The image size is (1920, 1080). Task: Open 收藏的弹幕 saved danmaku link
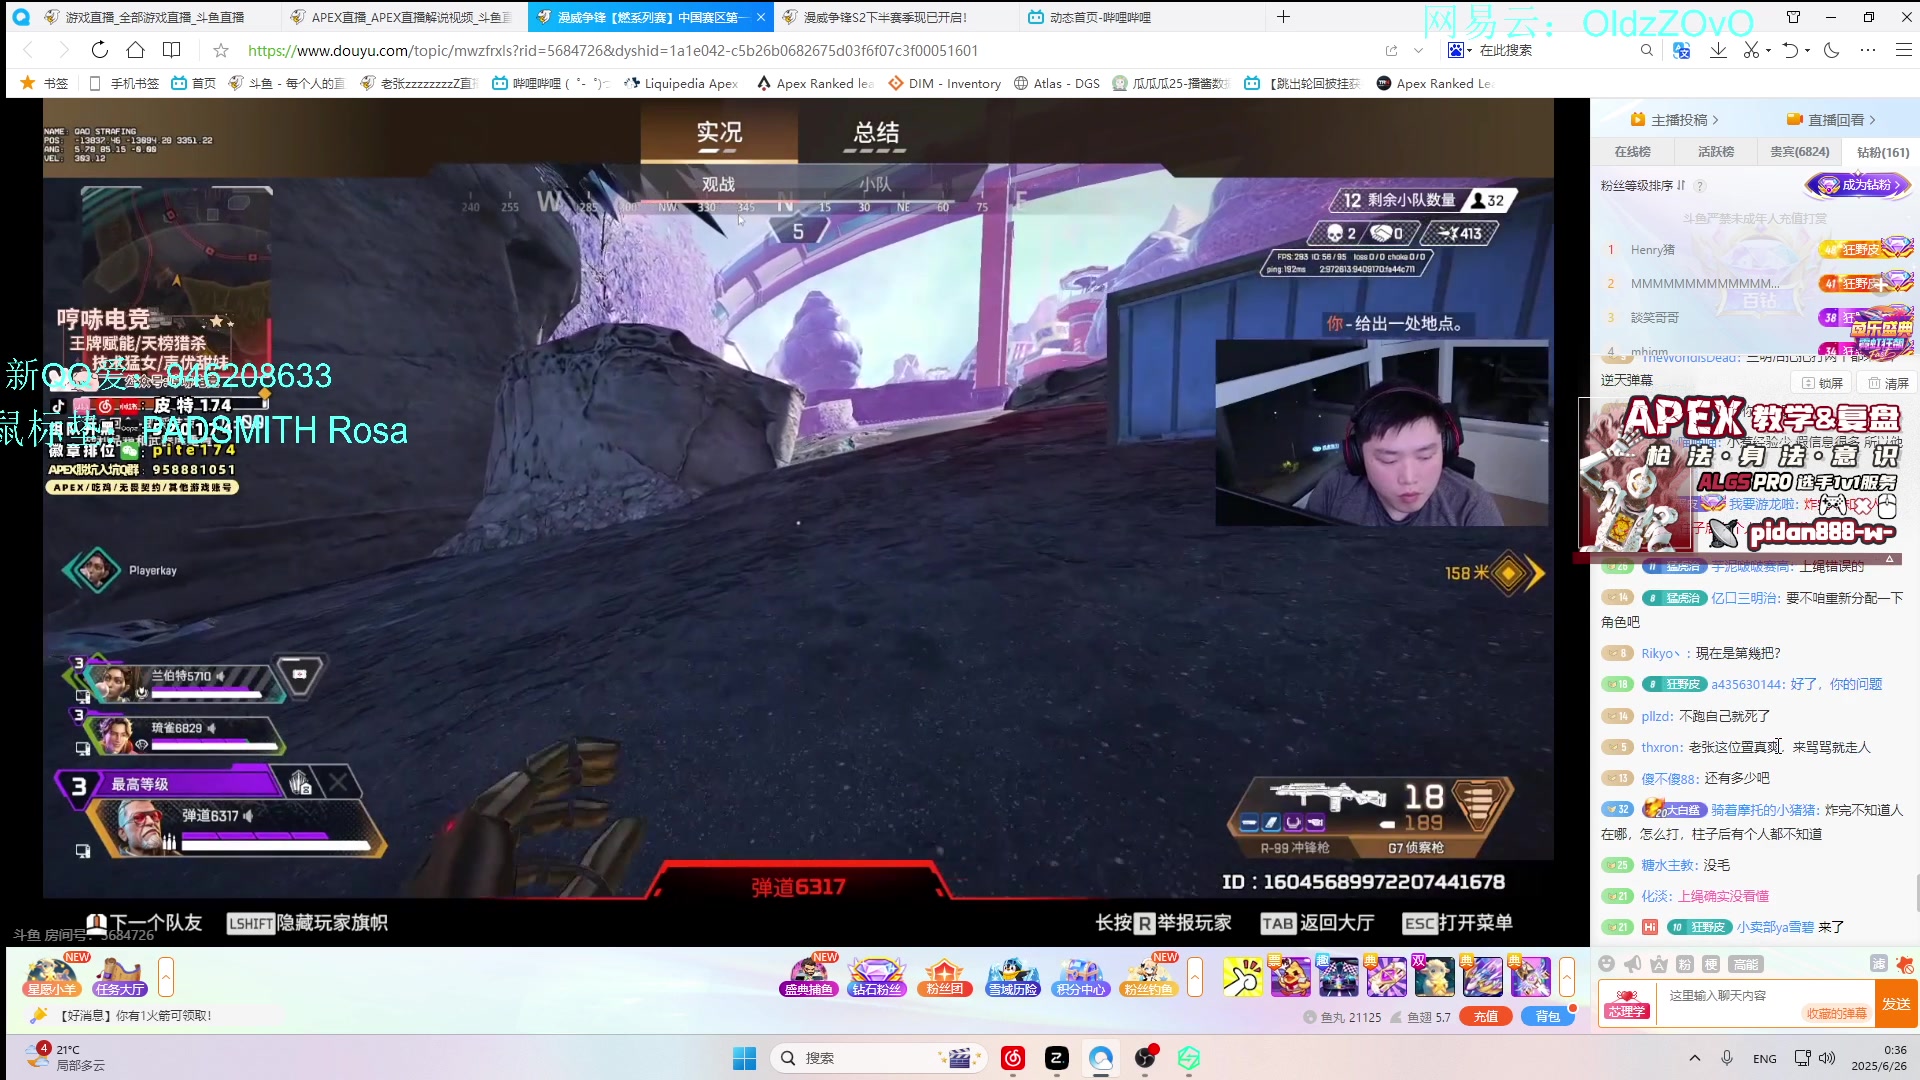tap(1836, 1014)
